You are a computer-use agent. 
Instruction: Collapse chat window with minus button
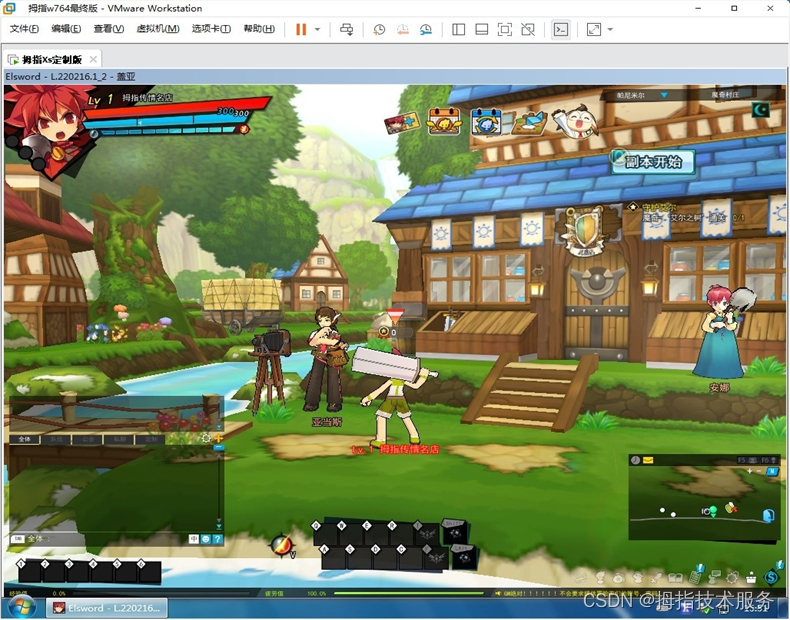point(219,447)
